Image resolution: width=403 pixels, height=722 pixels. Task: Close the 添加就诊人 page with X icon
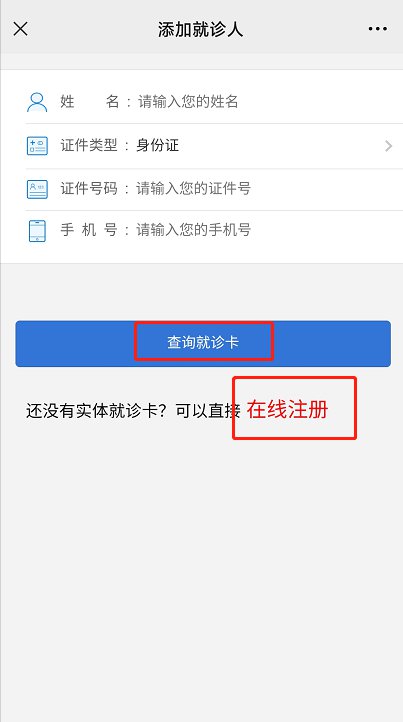click(21, 29)
